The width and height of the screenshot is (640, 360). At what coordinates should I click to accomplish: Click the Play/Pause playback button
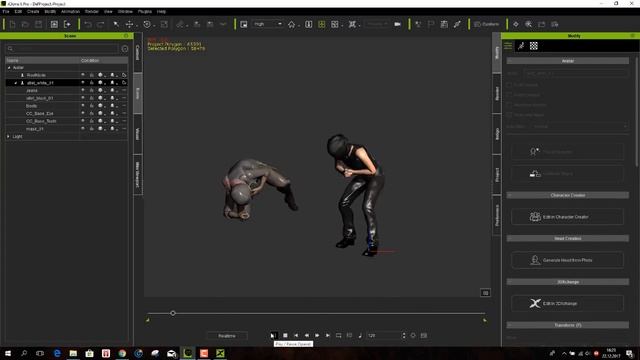click(273, 336)
